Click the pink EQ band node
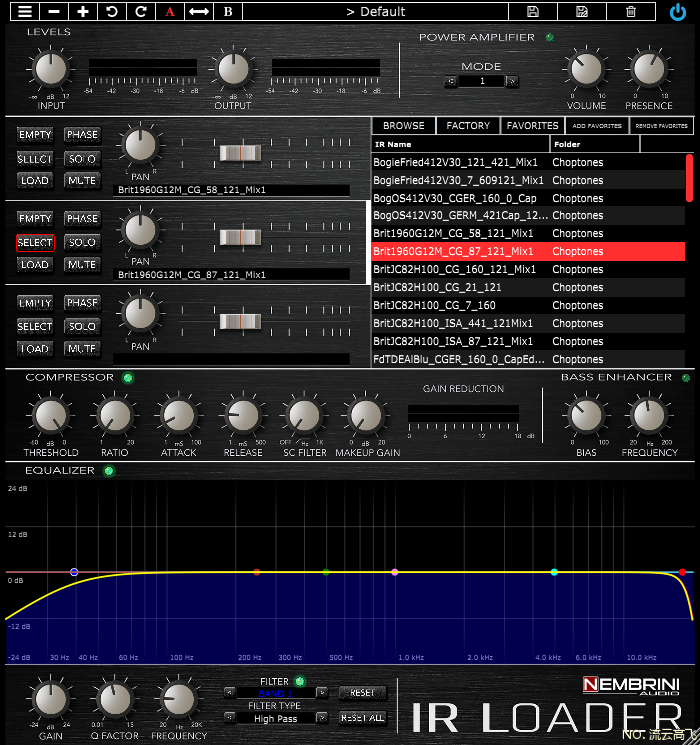Image resolution: width=700 pixels, height=745 pixels. tap(395, 572)
